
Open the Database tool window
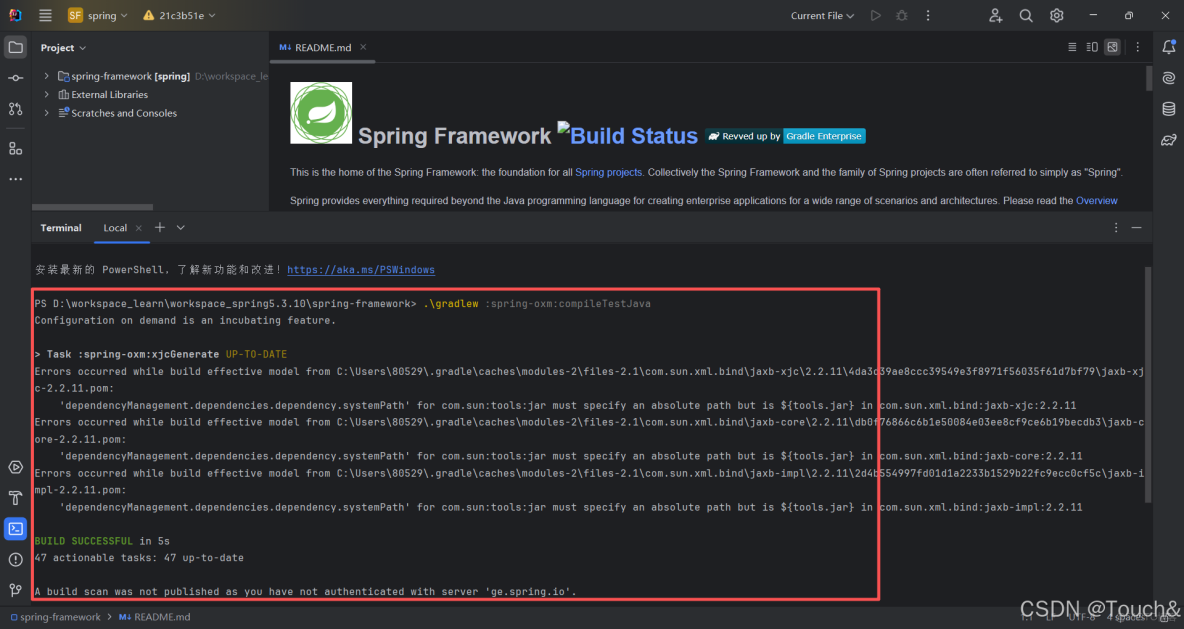(1168, 108)
